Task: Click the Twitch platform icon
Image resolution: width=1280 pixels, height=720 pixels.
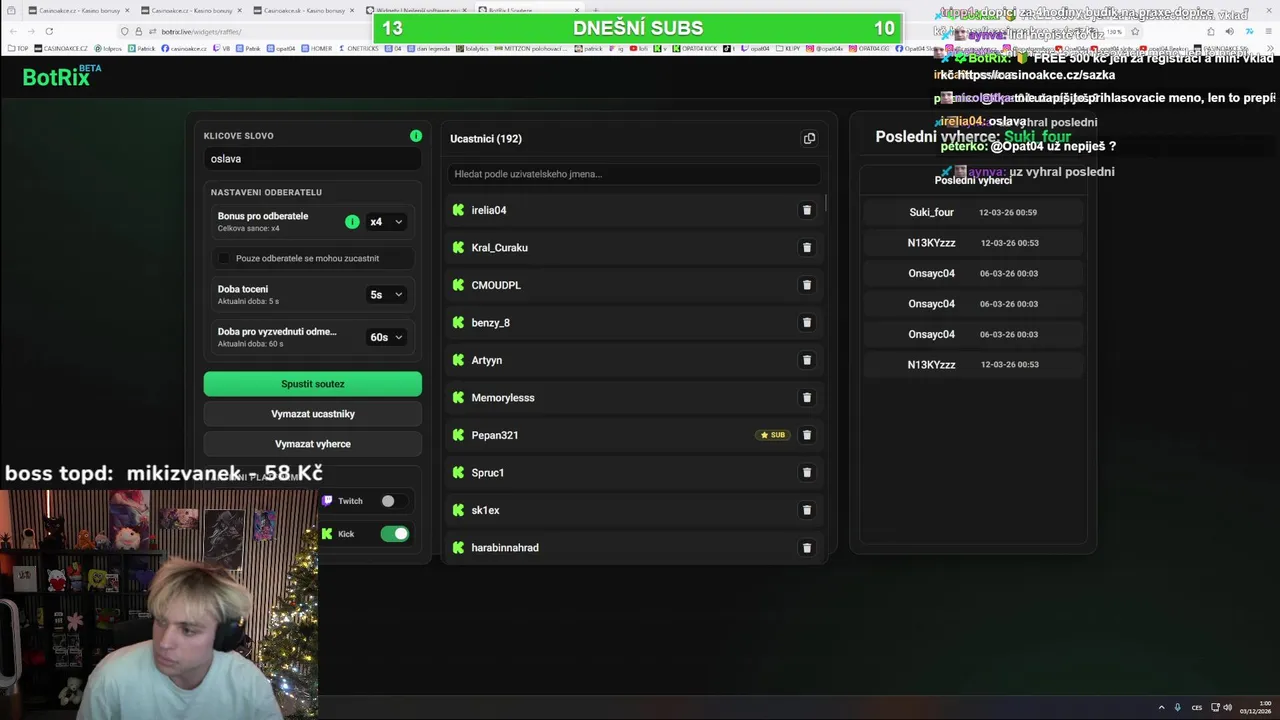Action: (327, 501)
